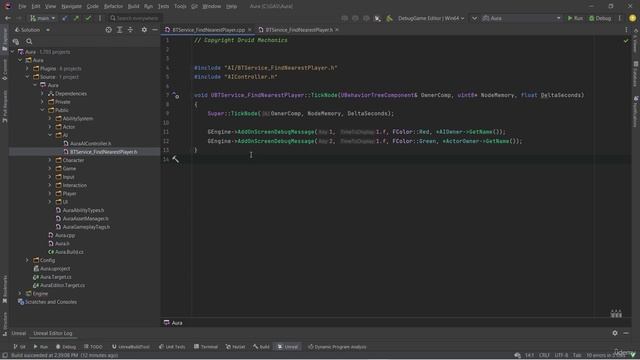Click the search magnifier icon in Solution panel
This screenshot has width=640, height=360.
coord(29,41)
